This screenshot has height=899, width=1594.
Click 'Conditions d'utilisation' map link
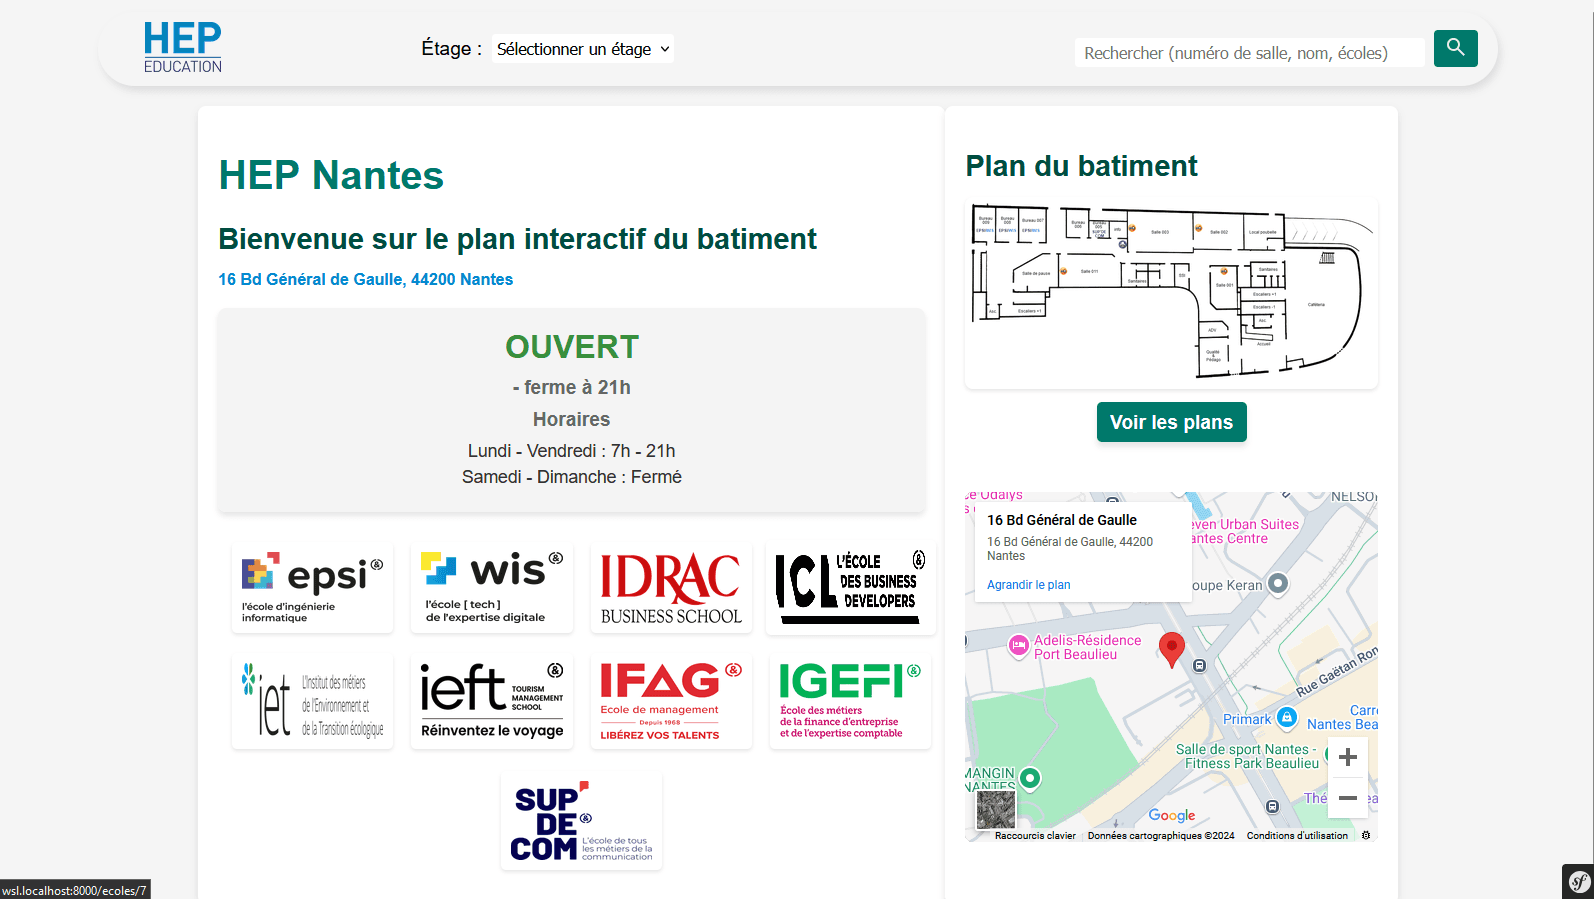click(x=1297, y=836)
